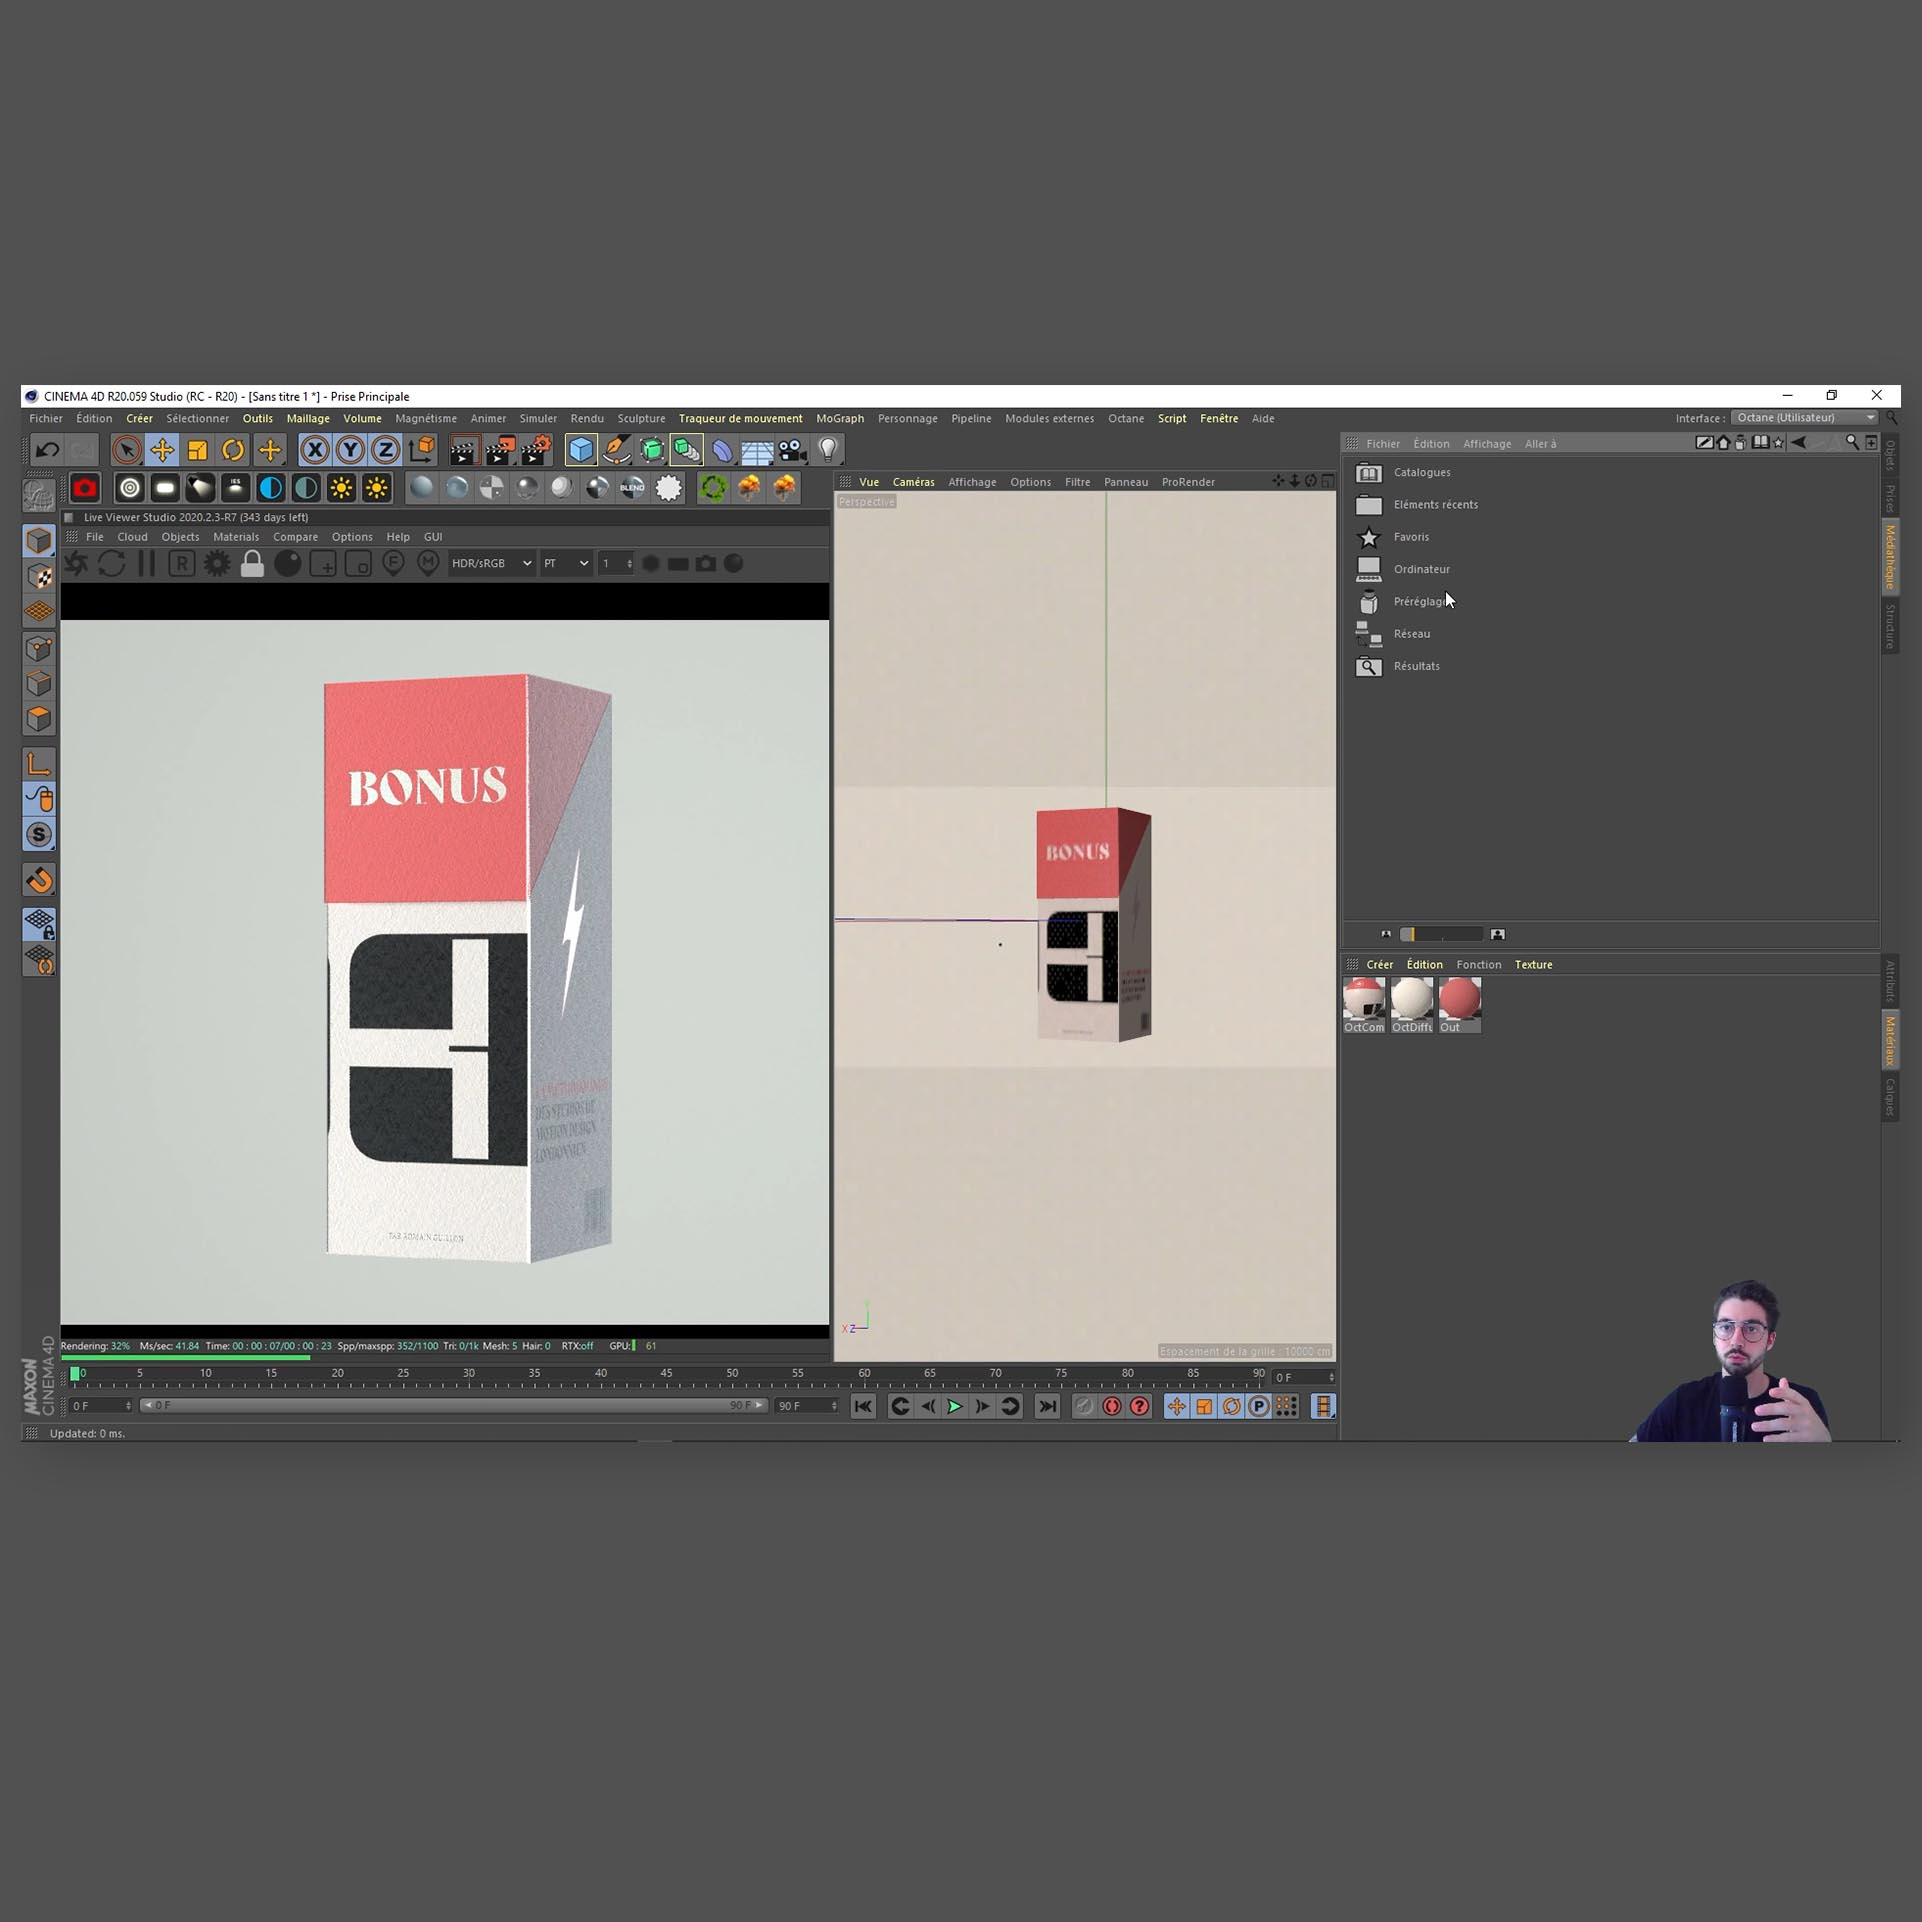The width and height of the screenshot is (1922, 1922).
Task: Open Octane Live Viewer red camera icon
Action: (x=85, y=488)
